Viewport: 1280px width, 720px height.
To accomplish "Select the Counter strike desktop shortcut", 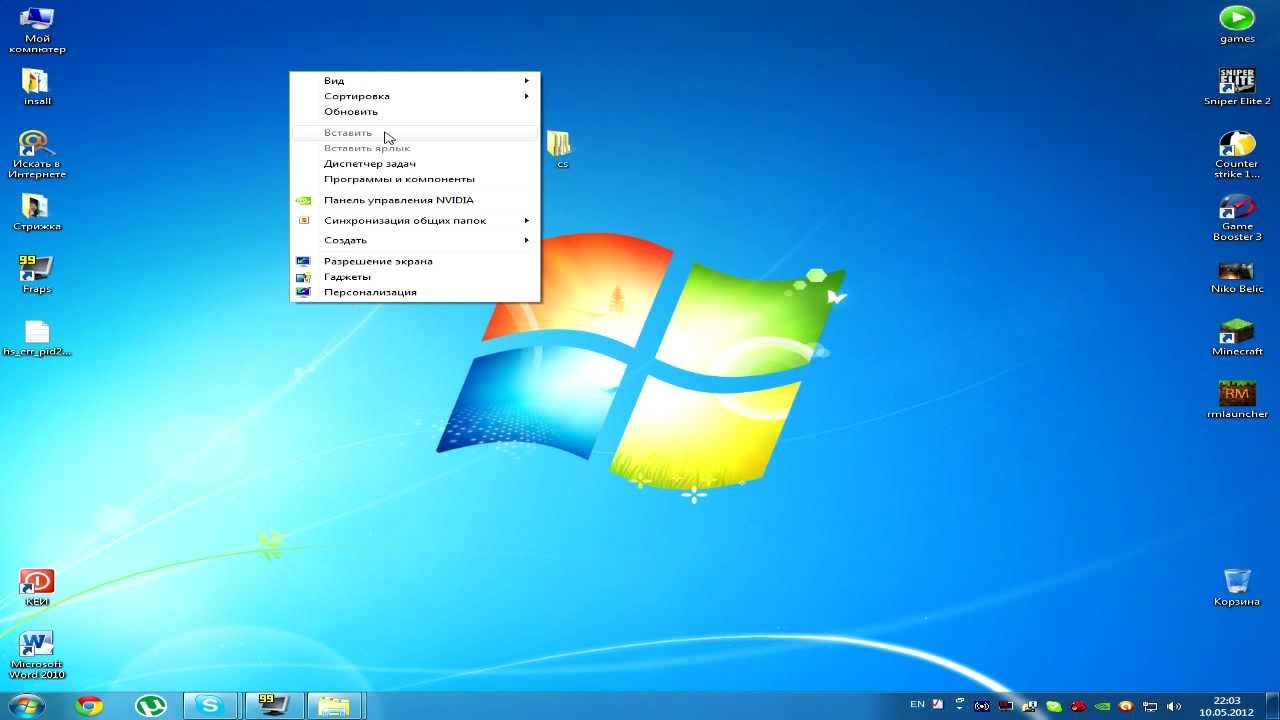I will click(1237, 154).
